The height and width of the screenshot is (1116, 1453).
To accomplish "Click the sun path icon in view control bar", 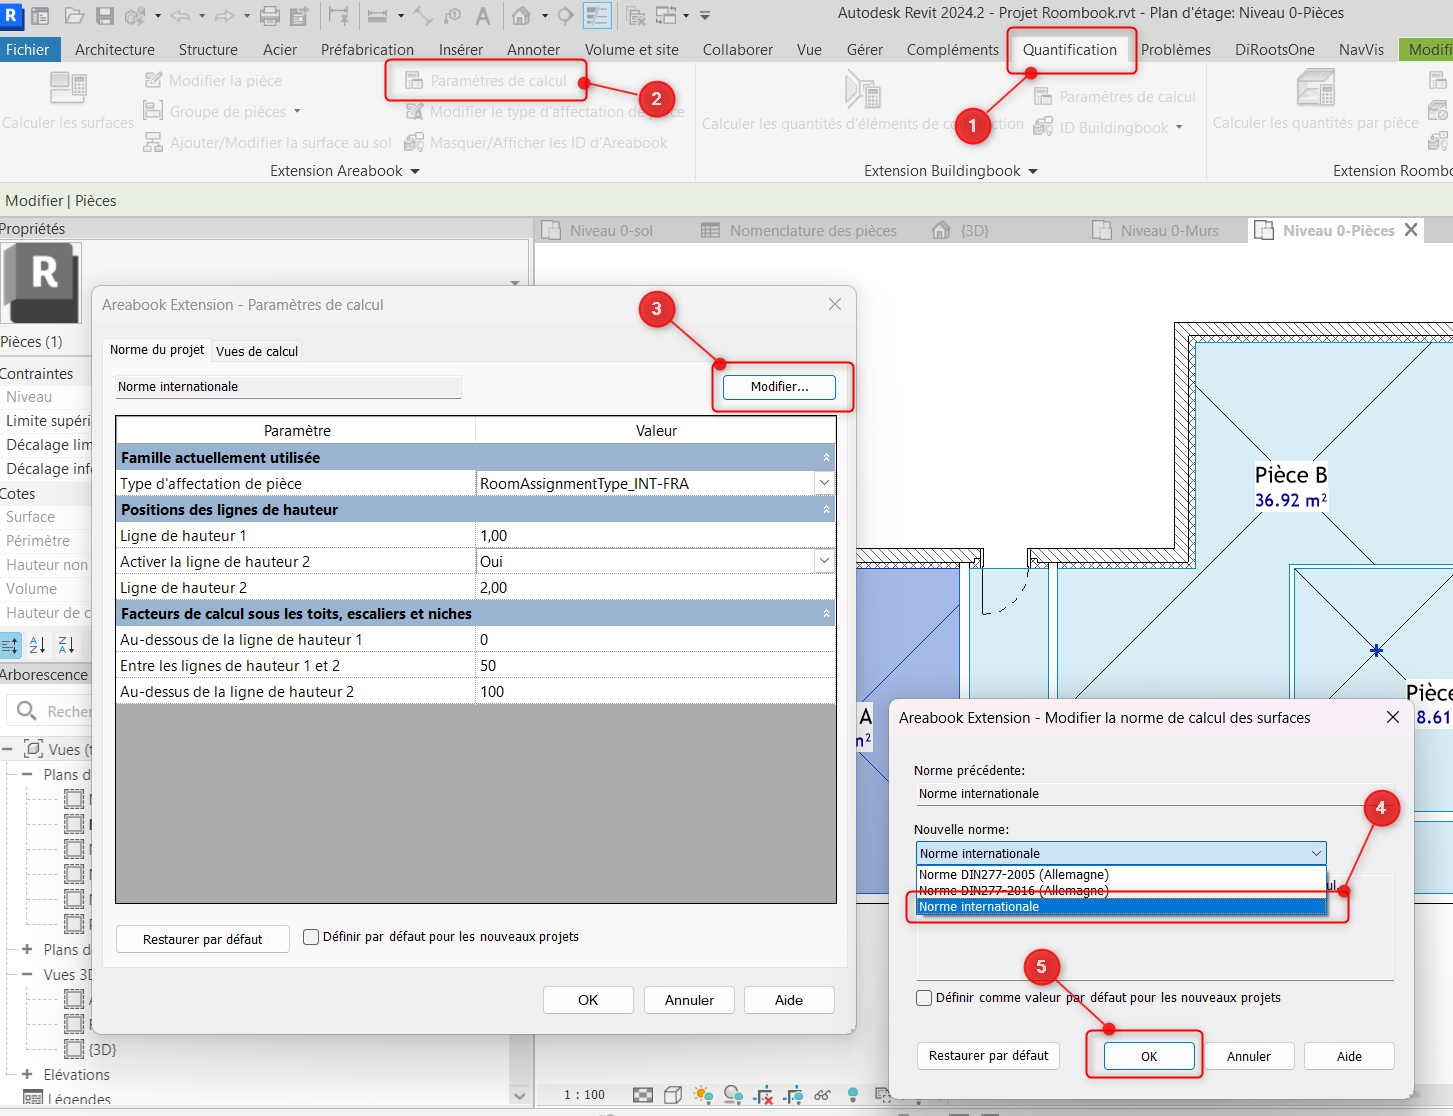I will click(x=702, y=1095).
